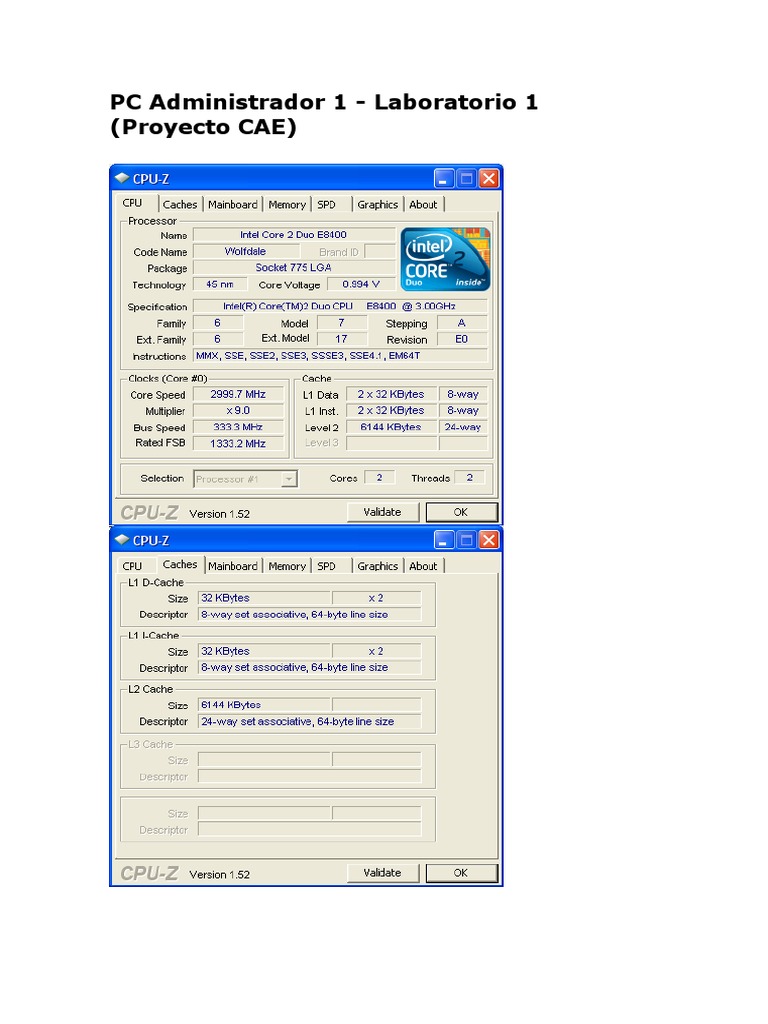768x1024 pixels.
Task: Go to the SPD tab in the lower window
Action: (x=327, y=566)
